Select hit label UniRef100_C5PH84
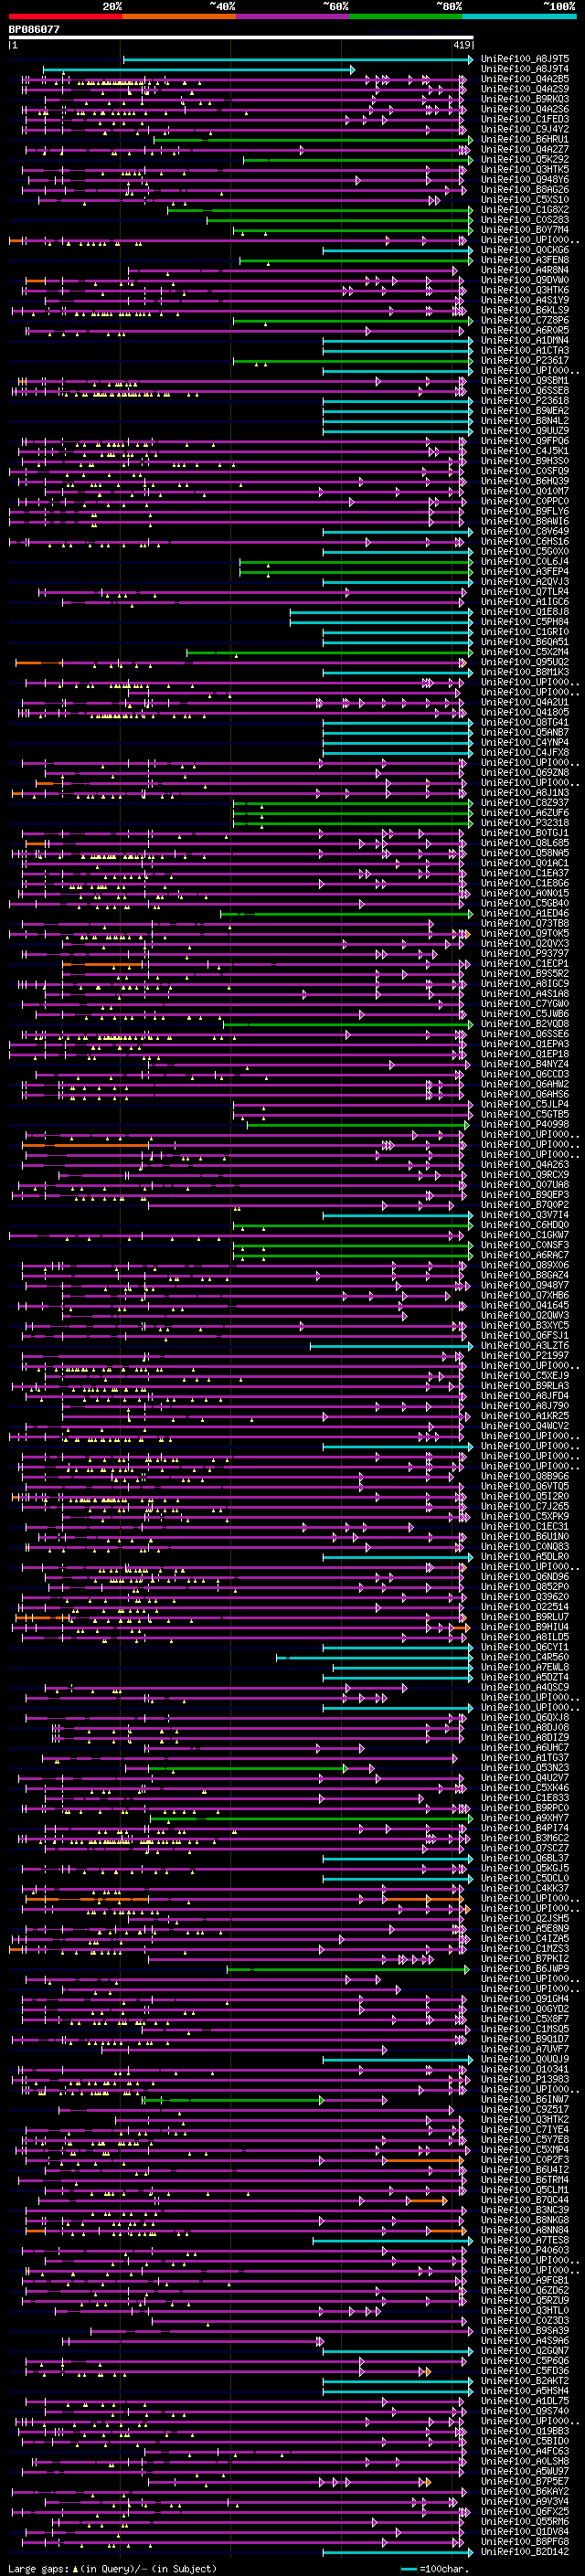Viewport: 585px width, 2576px height. pyautogui.click(x=525, y=622)
